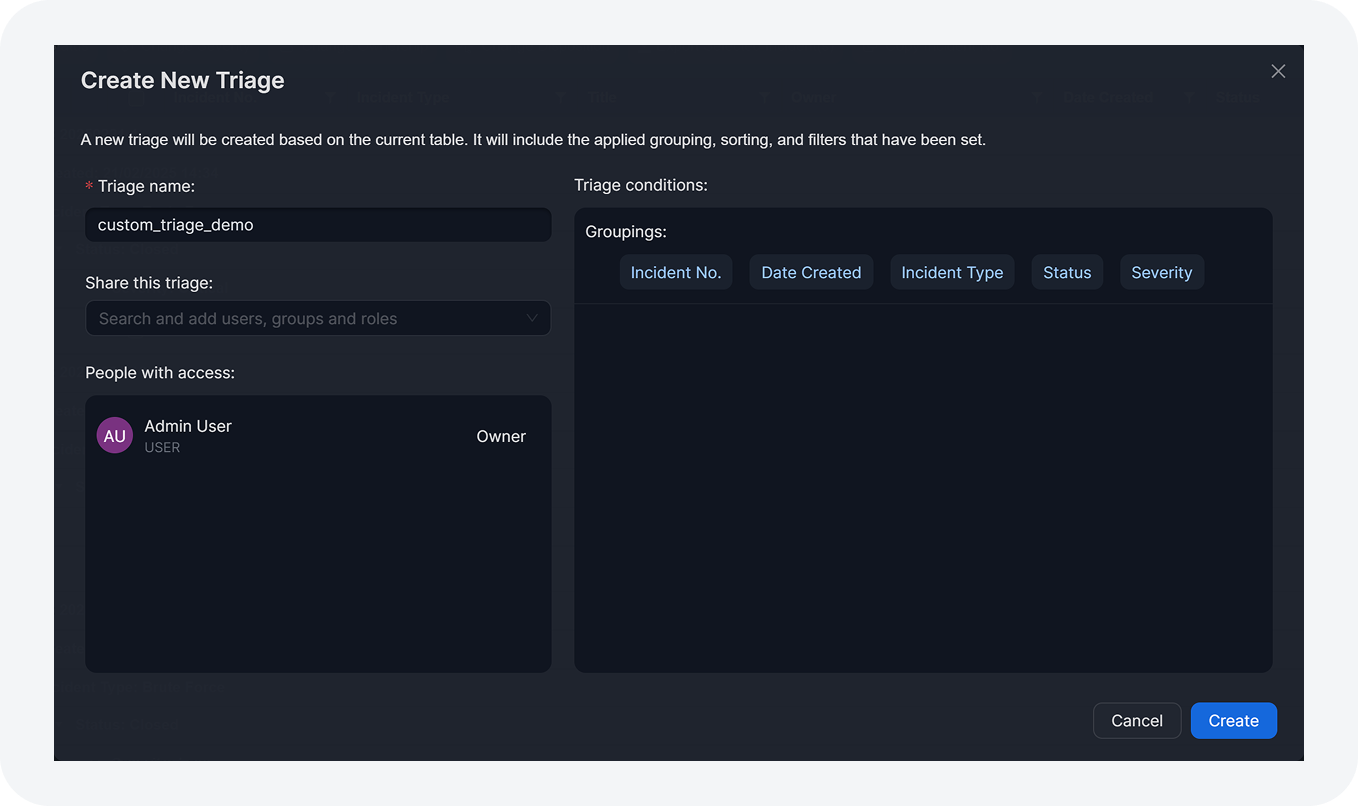Screen dimensions: 1358x806
Task: Click the Admin User name entry
Action: 188,426
